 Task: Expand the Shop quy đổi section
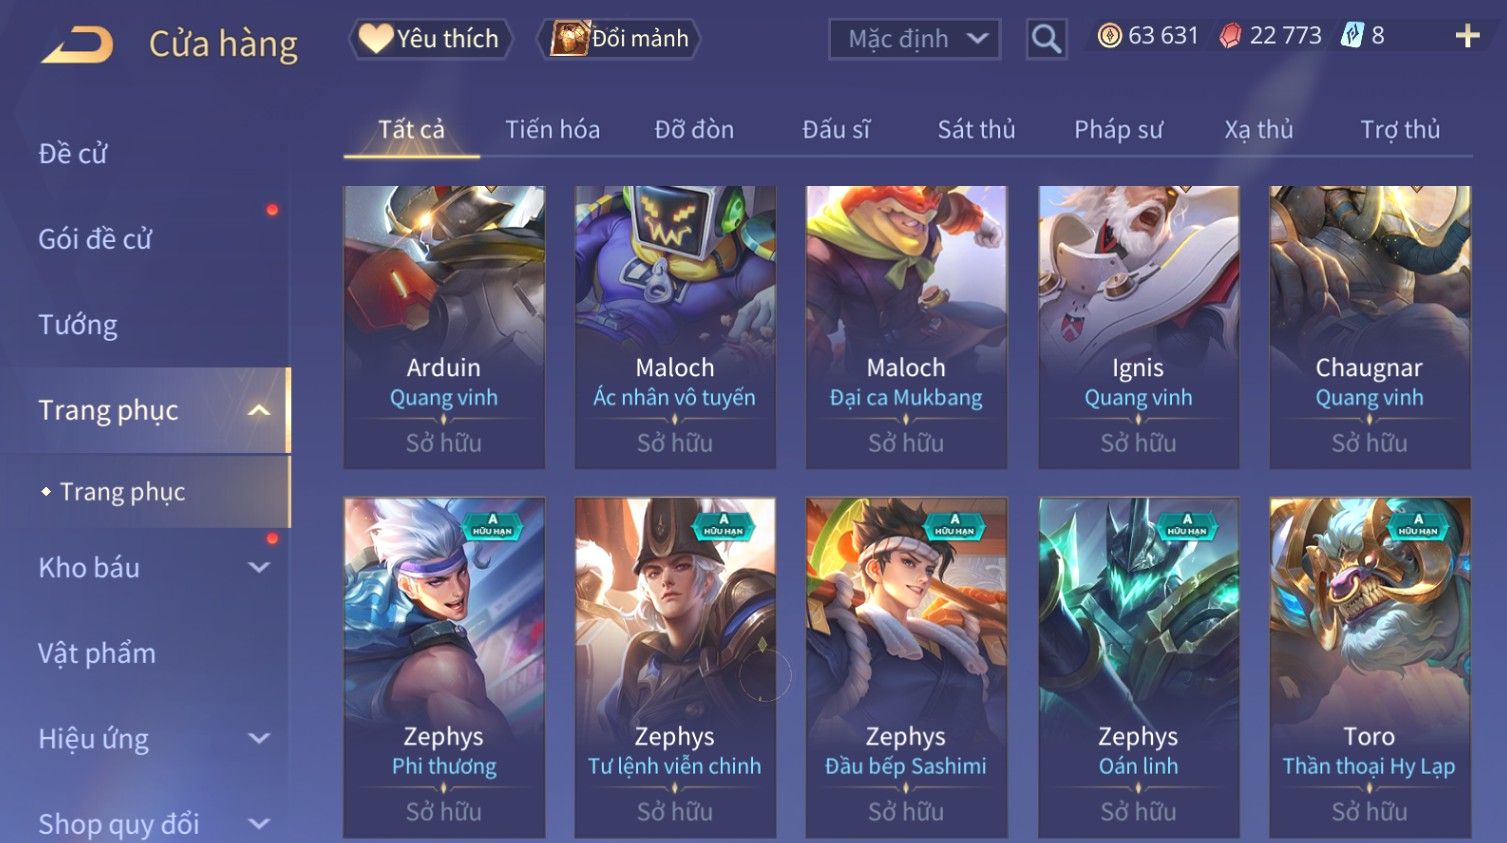pos(258,824)
